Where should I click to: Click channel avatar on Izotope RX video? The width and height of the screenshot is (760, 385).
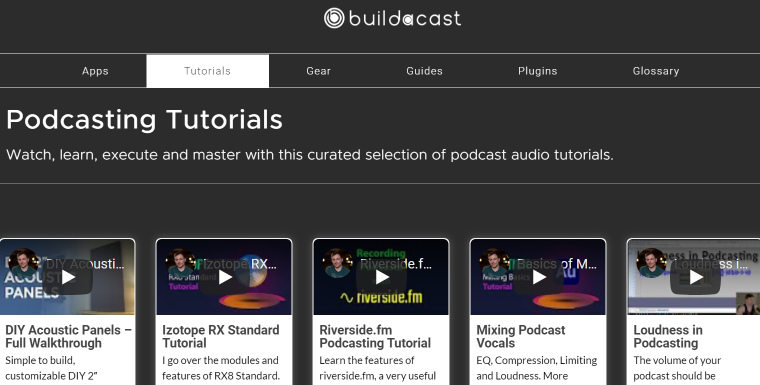tap(181, 263)
